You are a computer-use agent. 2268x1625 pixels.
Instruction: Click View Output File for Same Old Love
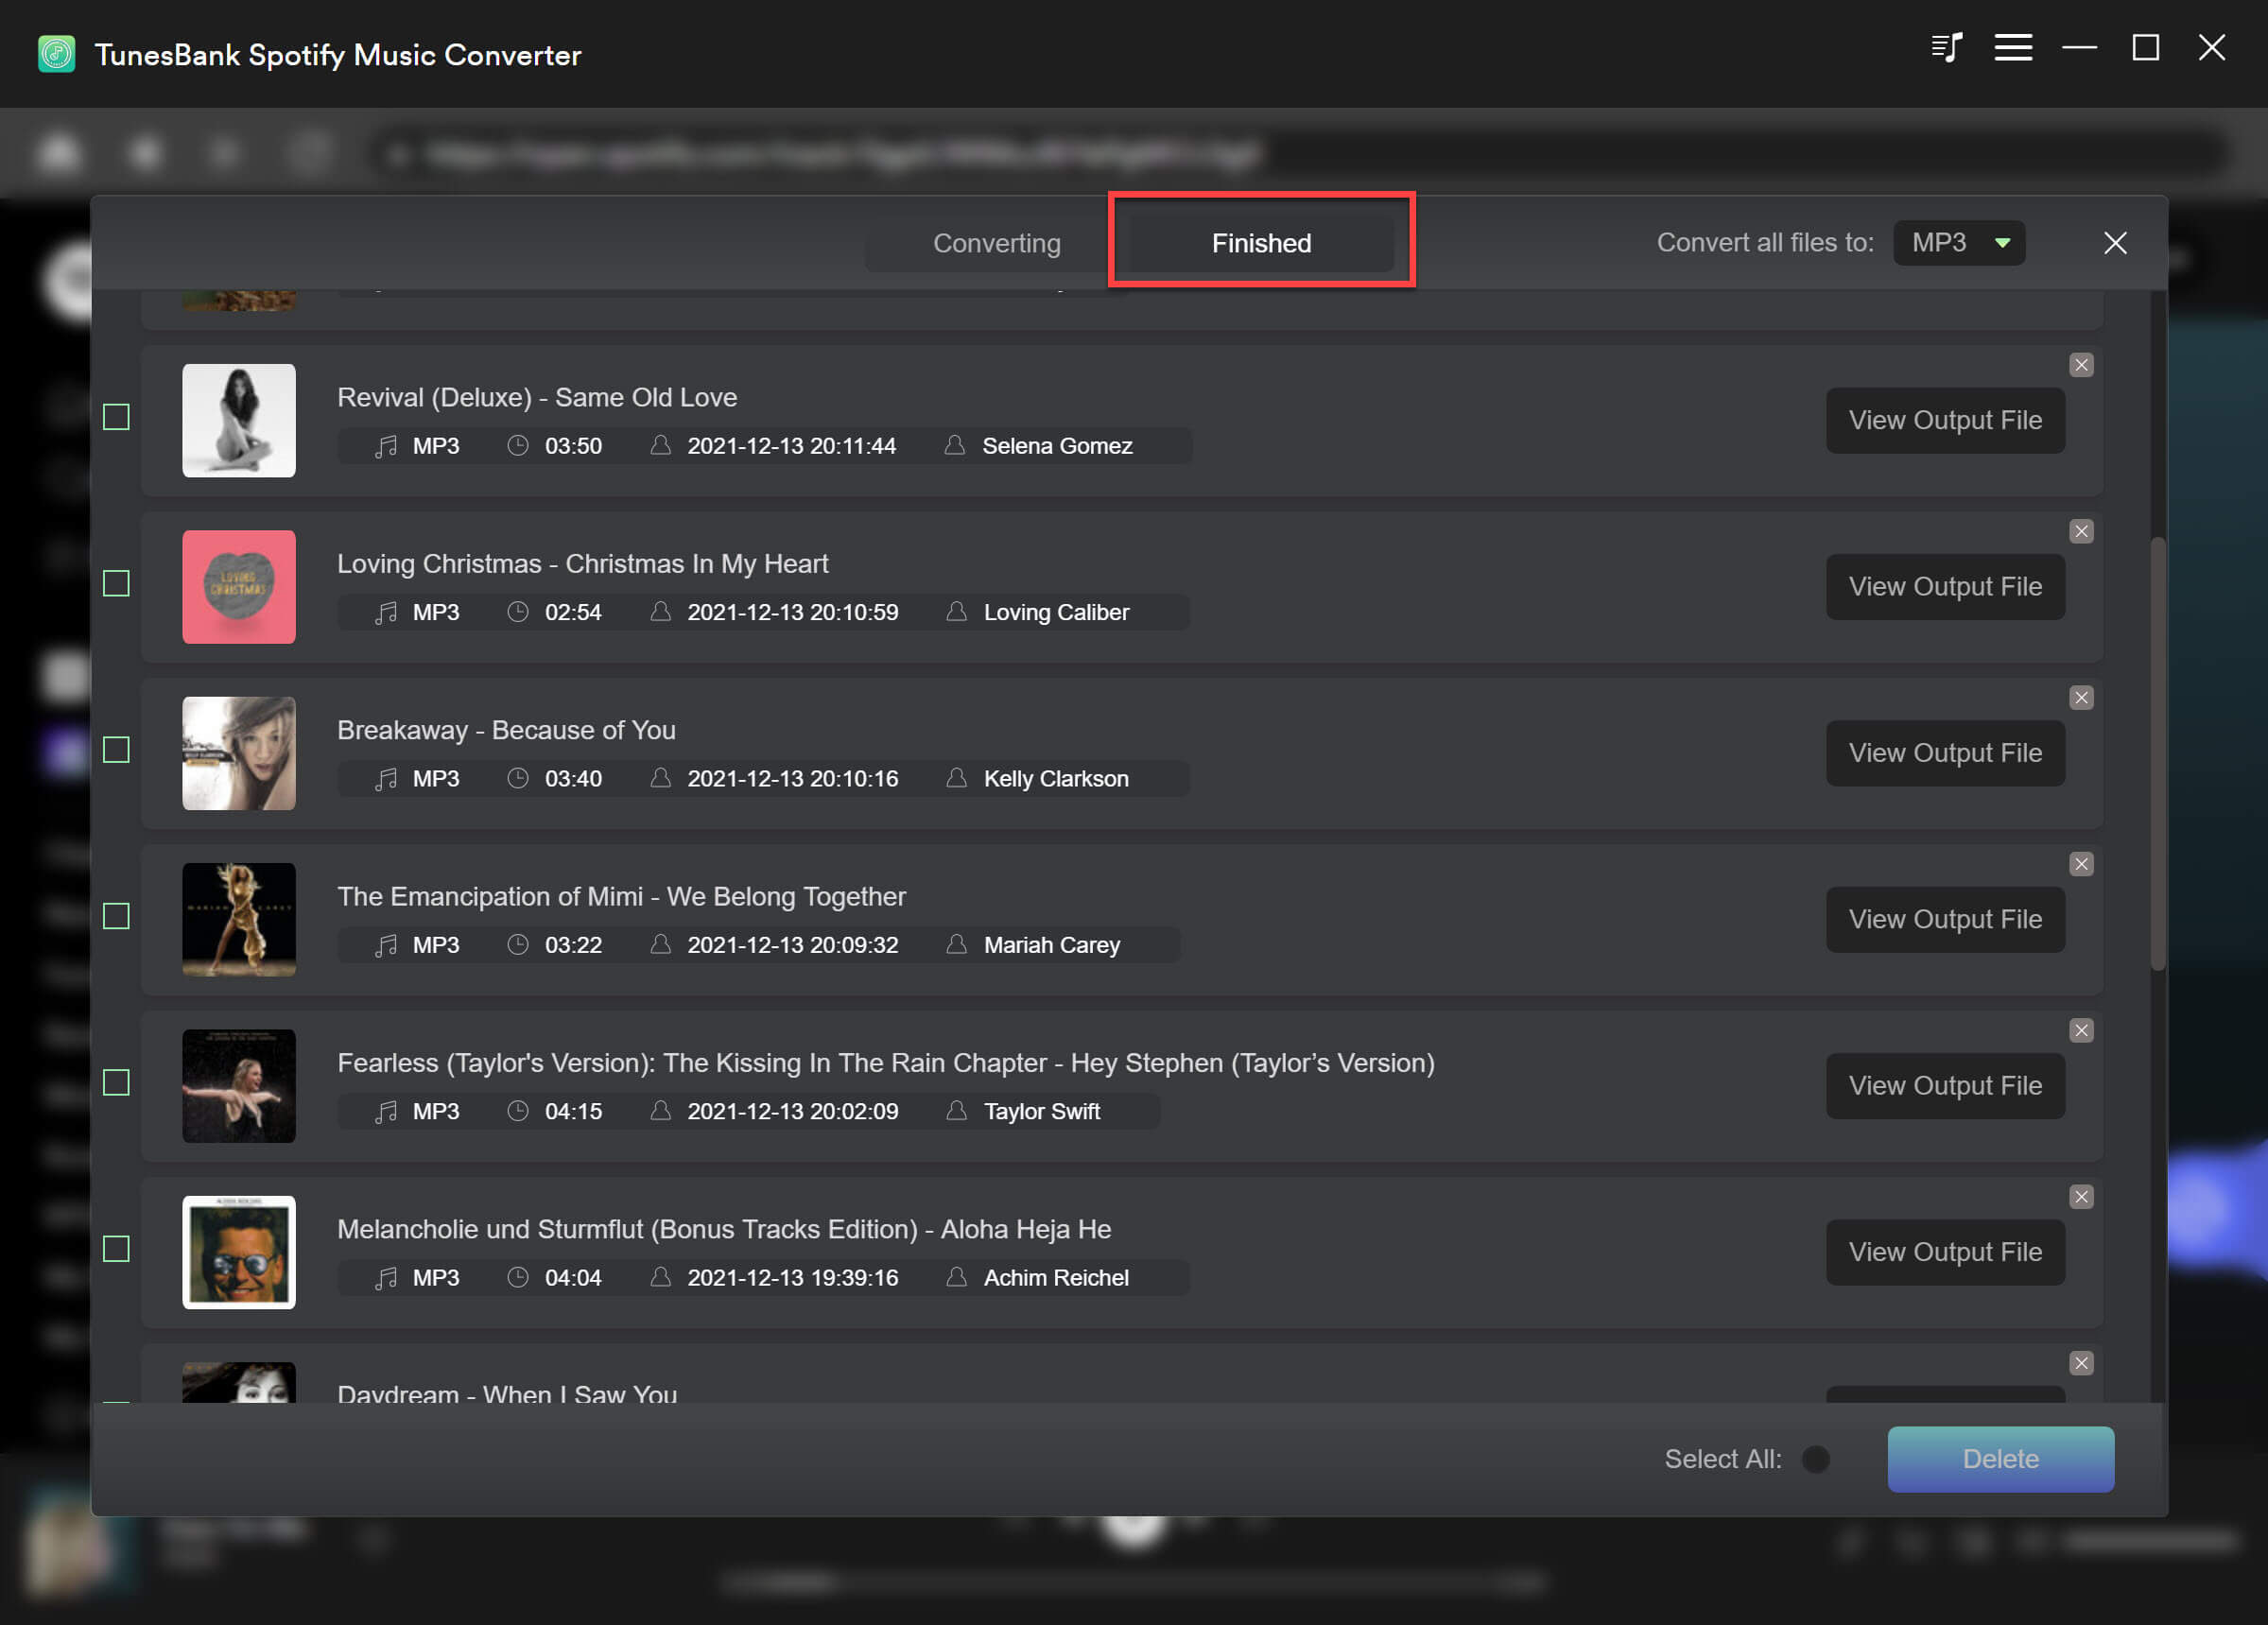click(x=1945, y=419)
